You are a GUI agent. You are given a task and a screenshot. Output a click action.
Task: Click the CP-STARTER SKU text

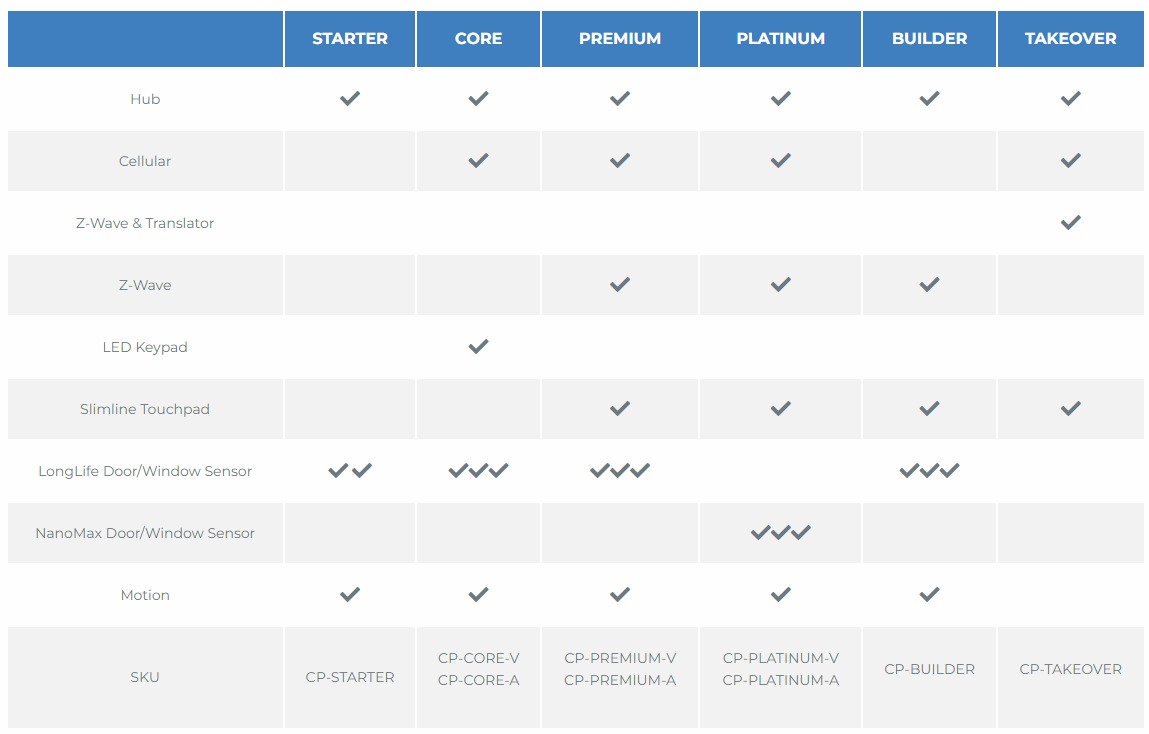coord(350,678)
